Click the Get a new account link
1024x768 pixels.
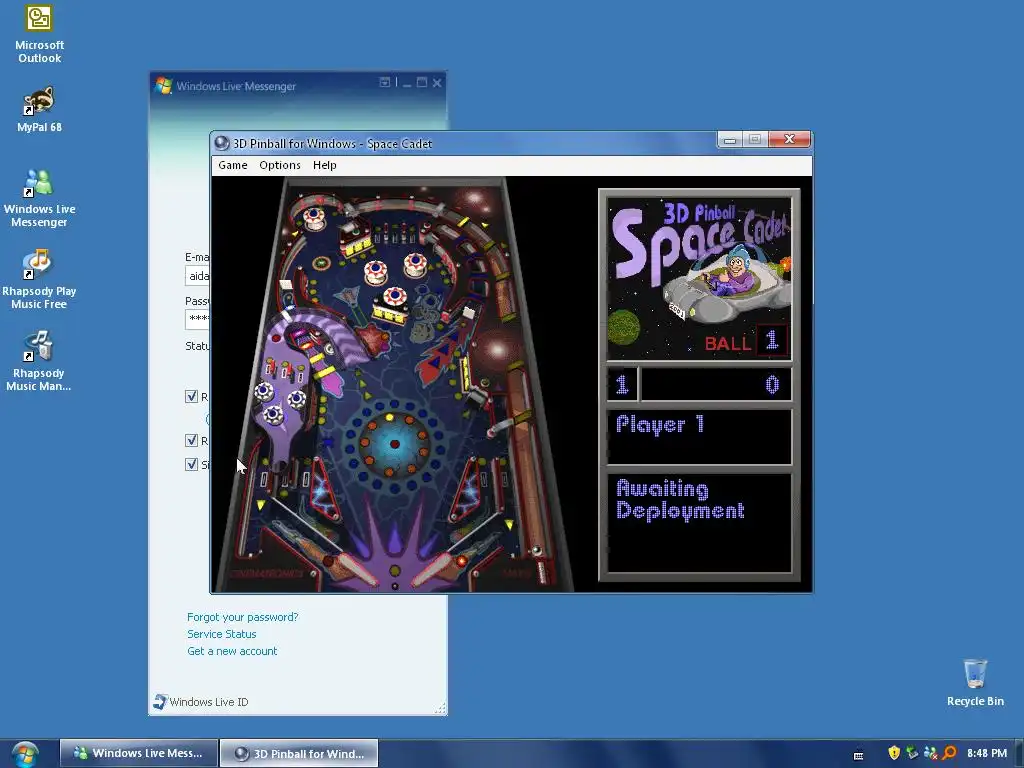(232, 651)
